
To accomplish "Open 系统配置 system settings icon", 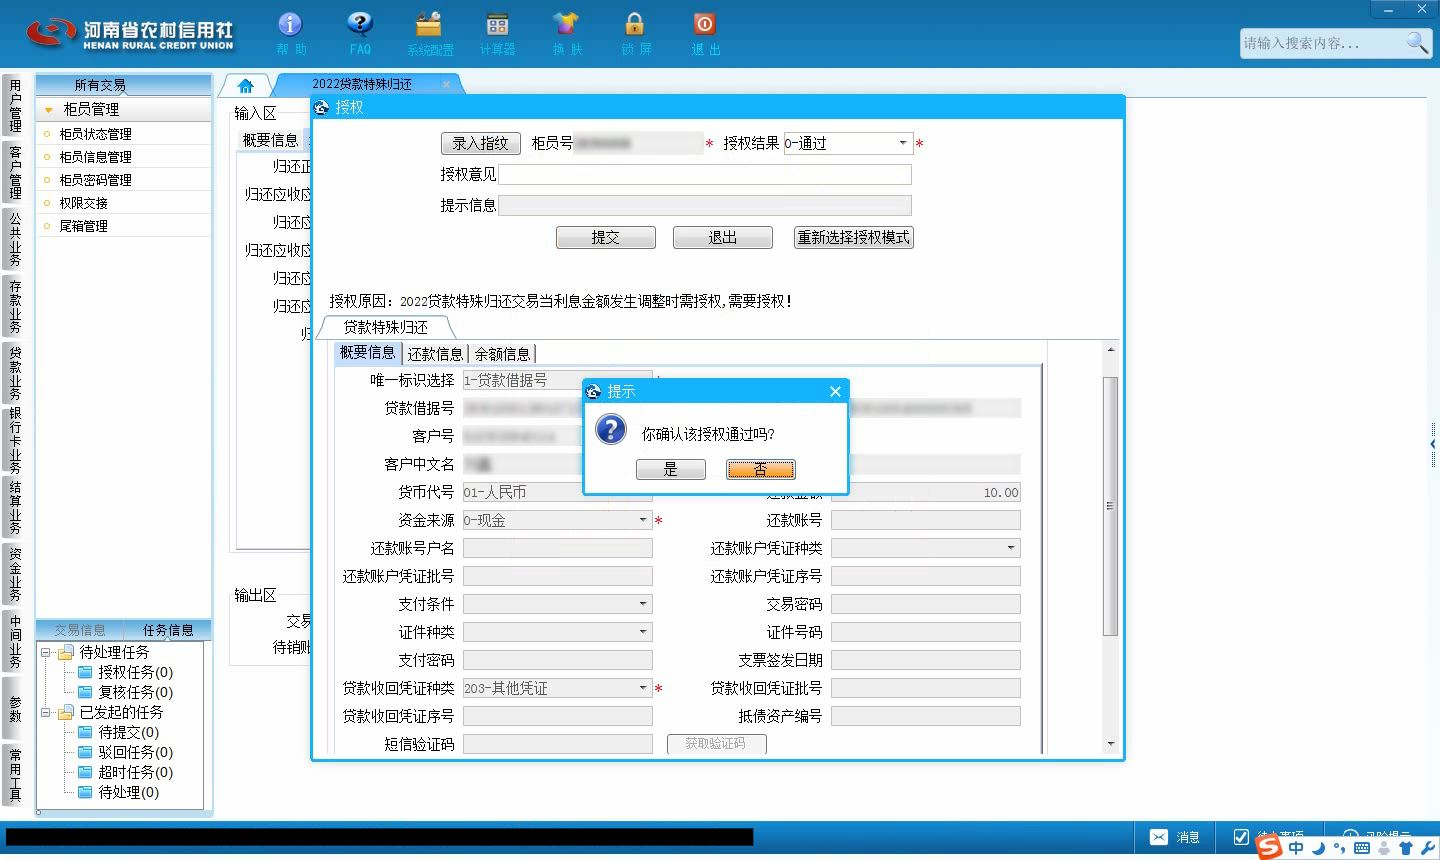I will tap(429, 24).
